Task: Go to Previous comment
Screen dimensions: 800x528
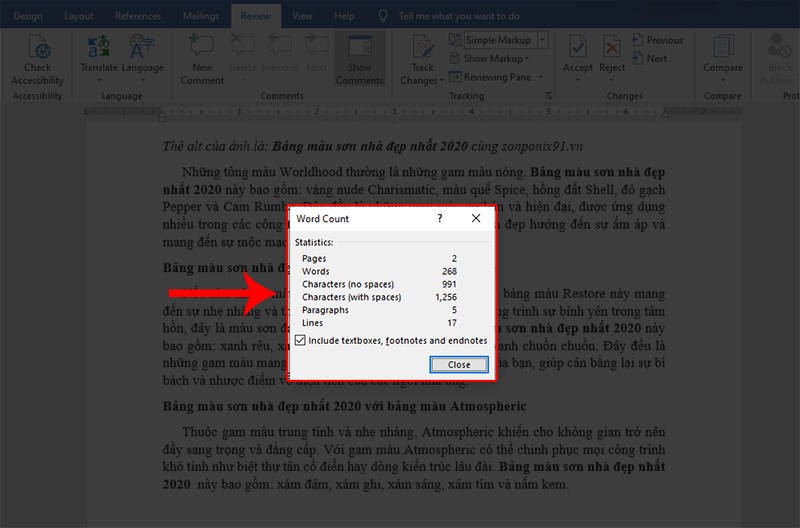Action: click(280, 55)
